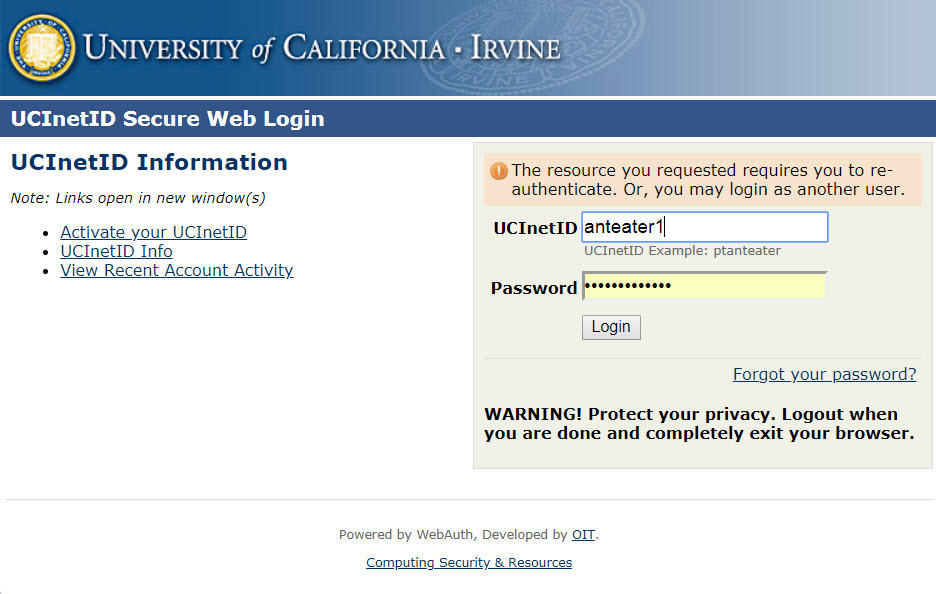936x594 pixels.
Task: Click the privacy WARNING logout text
Action: [x=699, y=424]
